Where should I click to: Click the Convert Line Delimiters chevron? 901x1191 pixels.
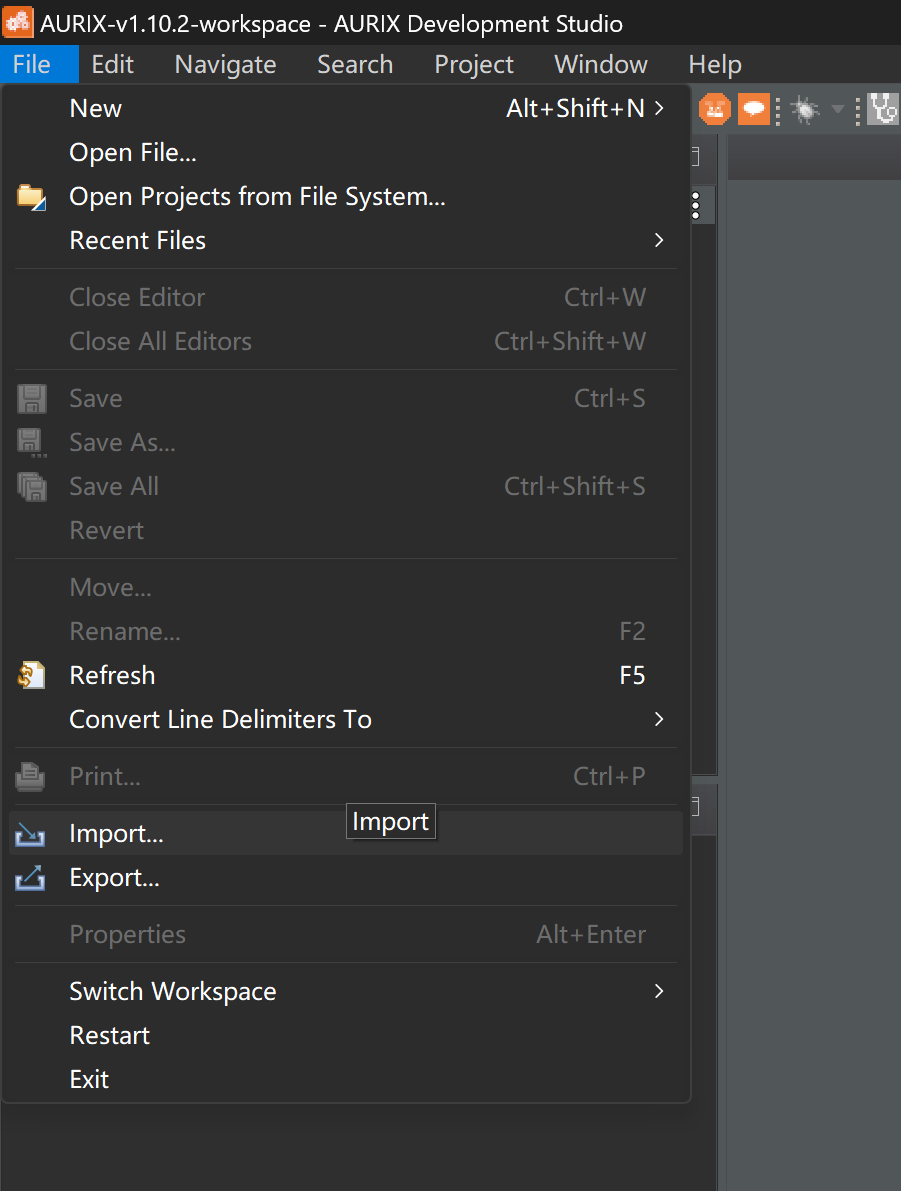click(659, 719)
